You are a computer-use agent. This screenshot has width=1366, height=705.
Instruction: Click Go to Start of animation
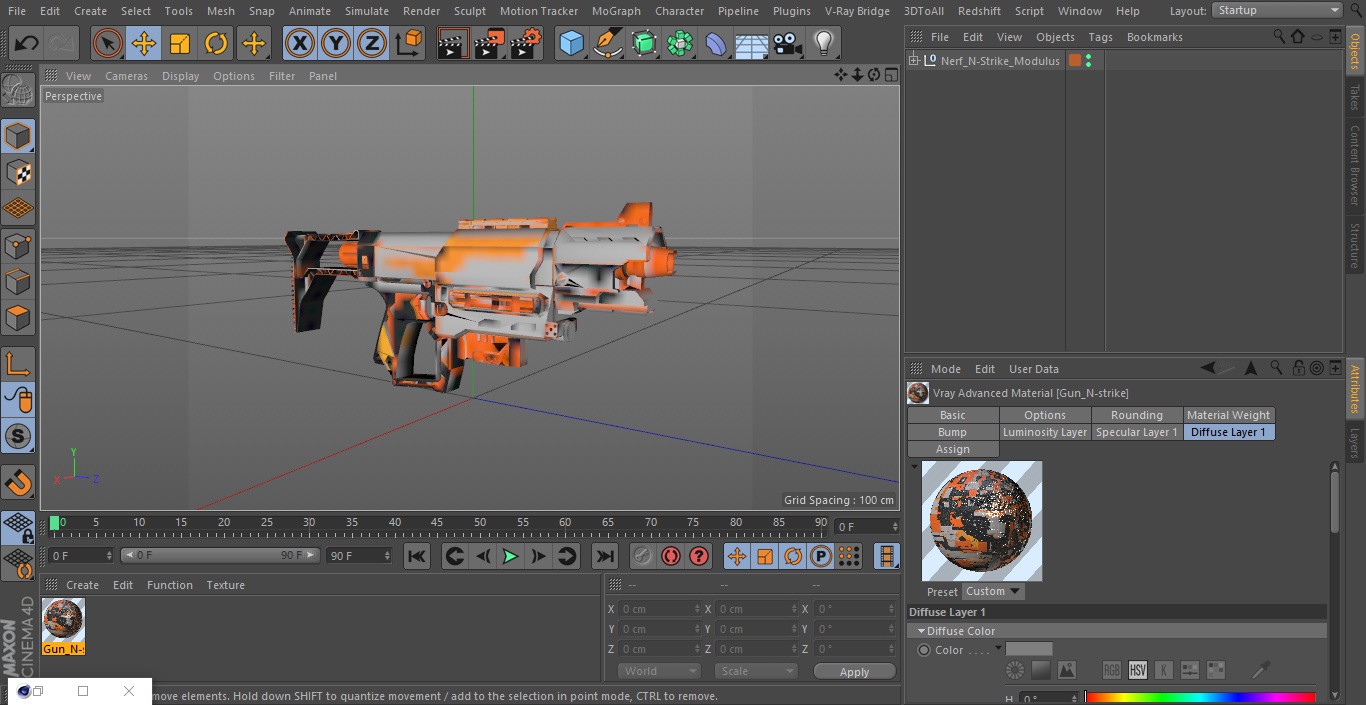pos(417,556)
